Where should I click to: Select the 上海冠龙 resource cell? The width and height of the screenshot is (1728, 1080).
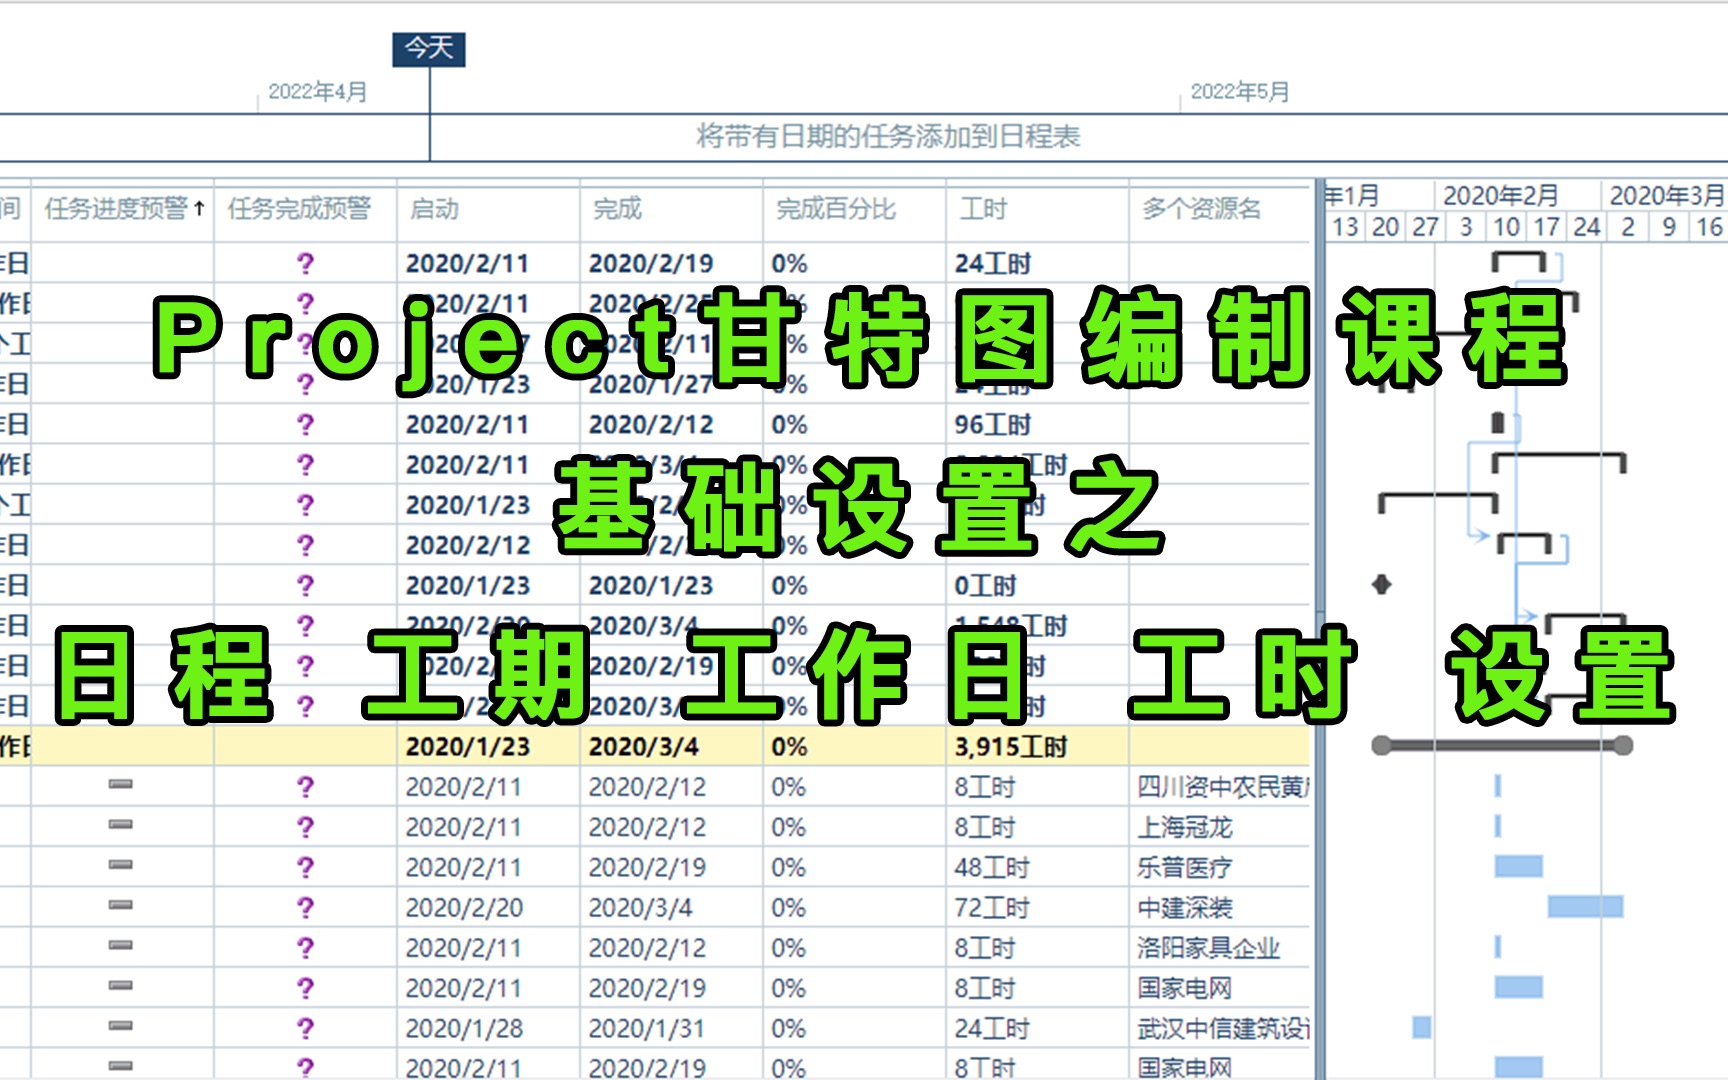pos(1219,827)
